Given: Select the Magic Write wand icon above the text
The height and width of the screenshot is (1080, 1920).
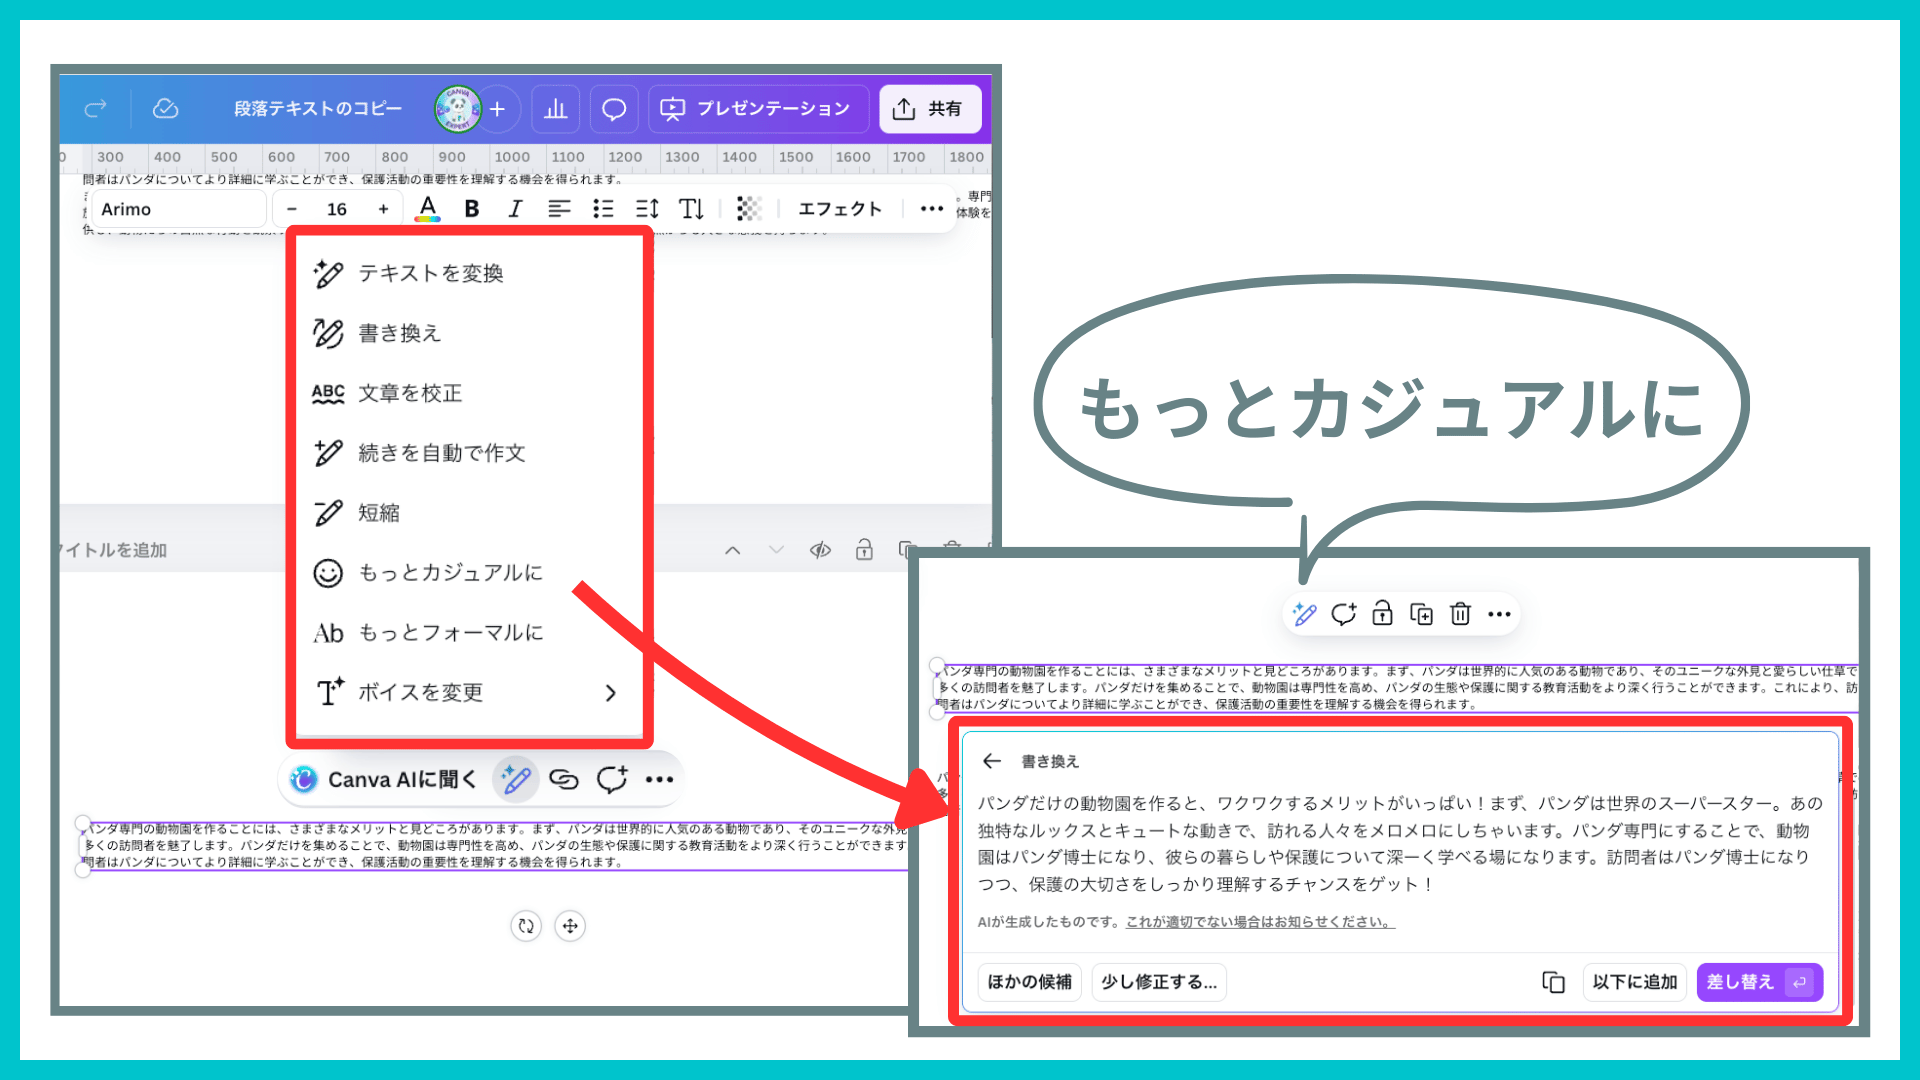Looking at the screenshot, I should tap(1304, 614).
